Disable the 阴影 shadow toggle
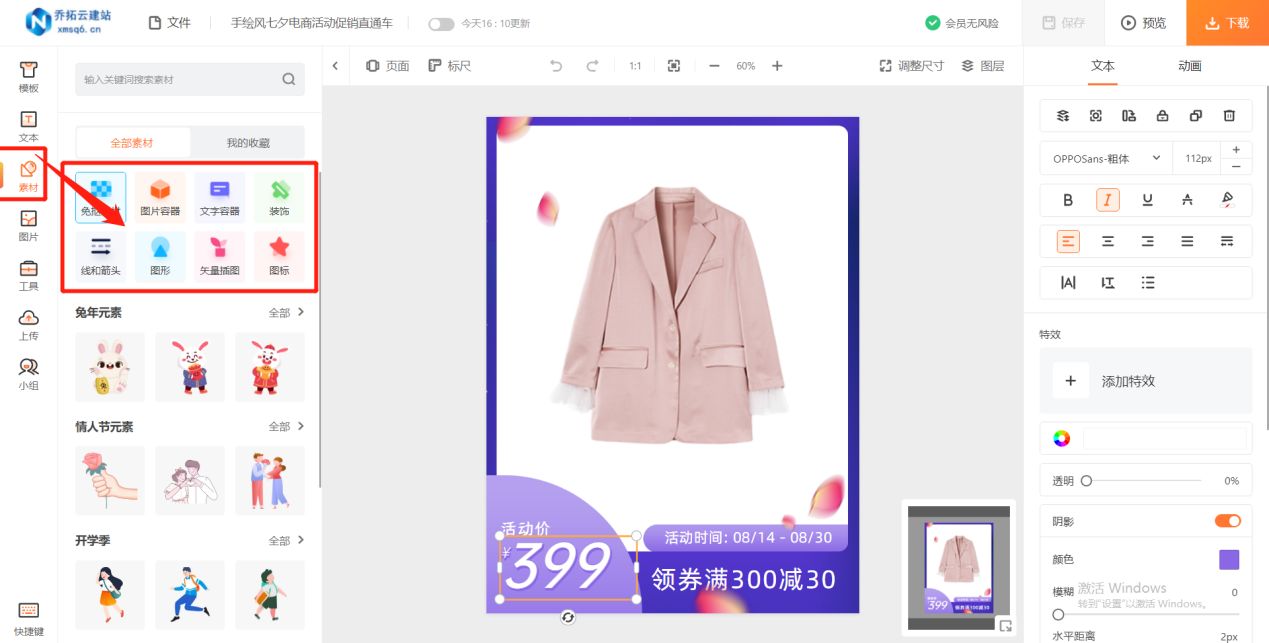 1227,520
